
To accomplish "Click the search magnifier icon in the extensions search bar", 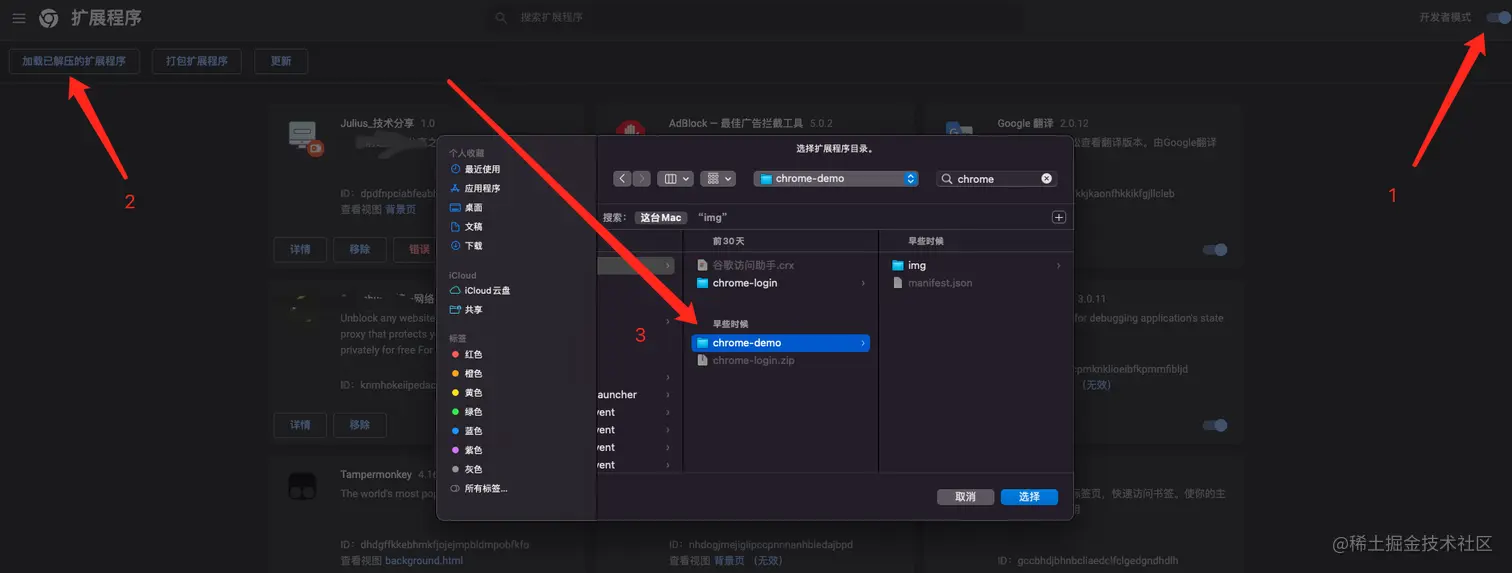I will (502, 18).
